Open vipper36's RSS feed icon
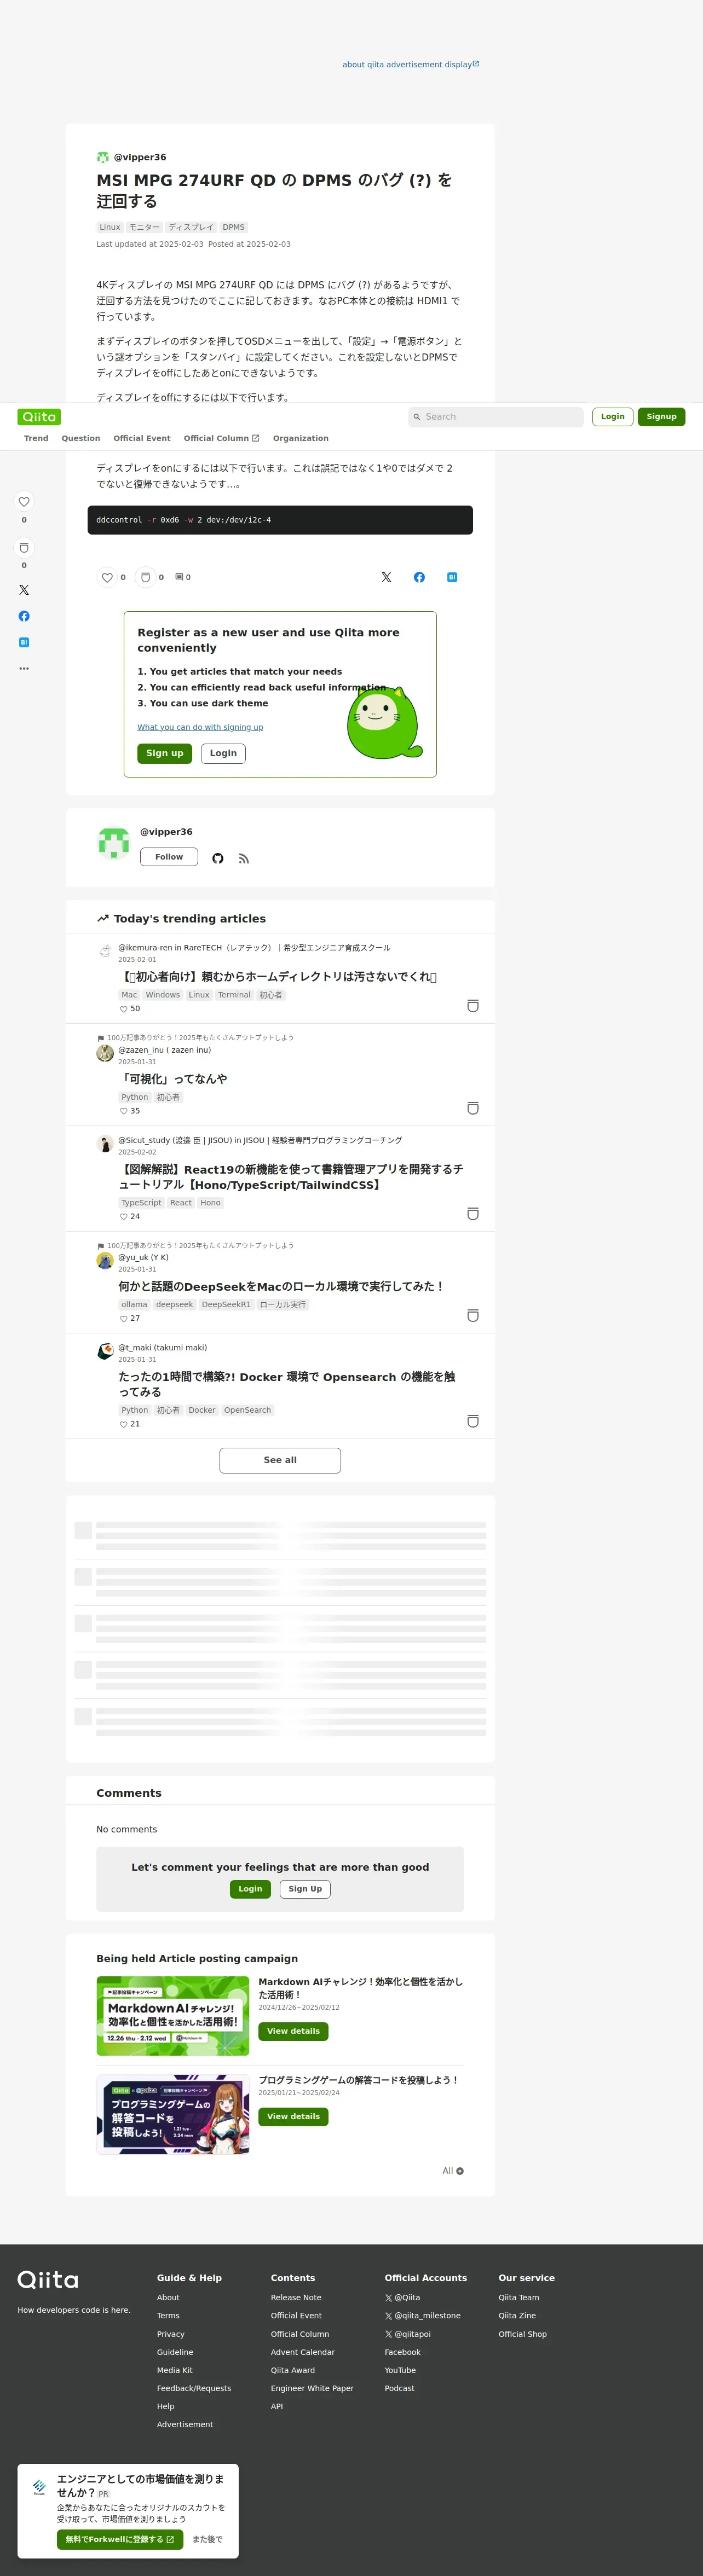The image size is (703, 2576). coord(244,858)
